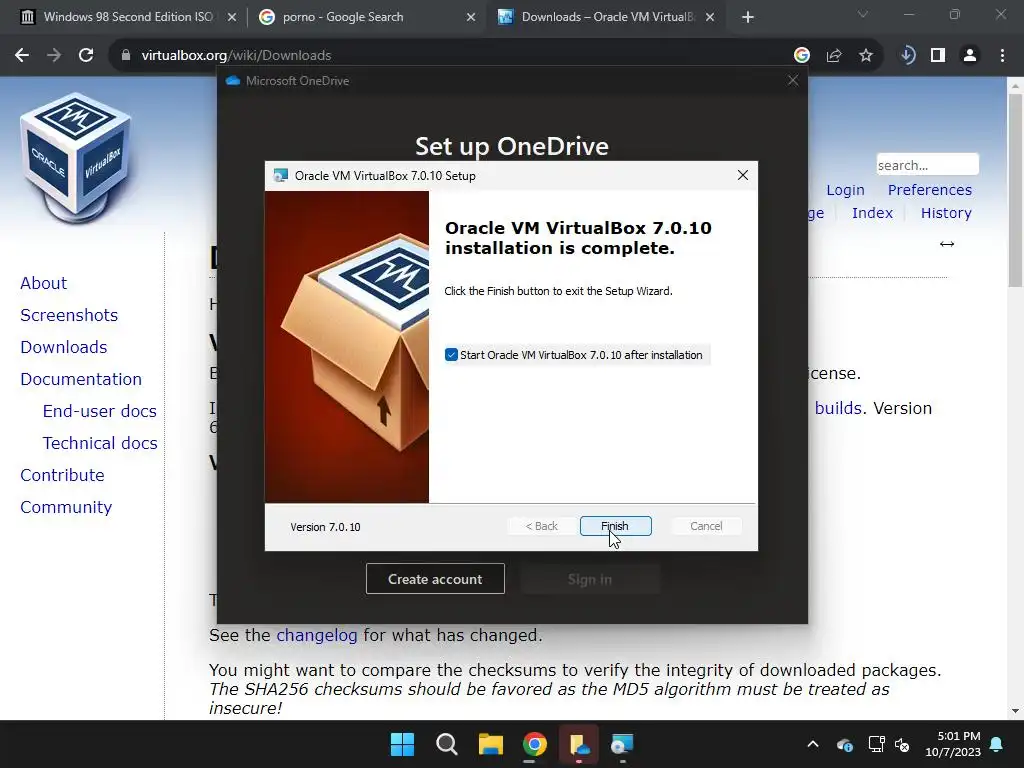The image size is (1024, 768).
Task: Uncheck Start Oracle VM VirtualBox after installation
Action: (x=451, y=355)
